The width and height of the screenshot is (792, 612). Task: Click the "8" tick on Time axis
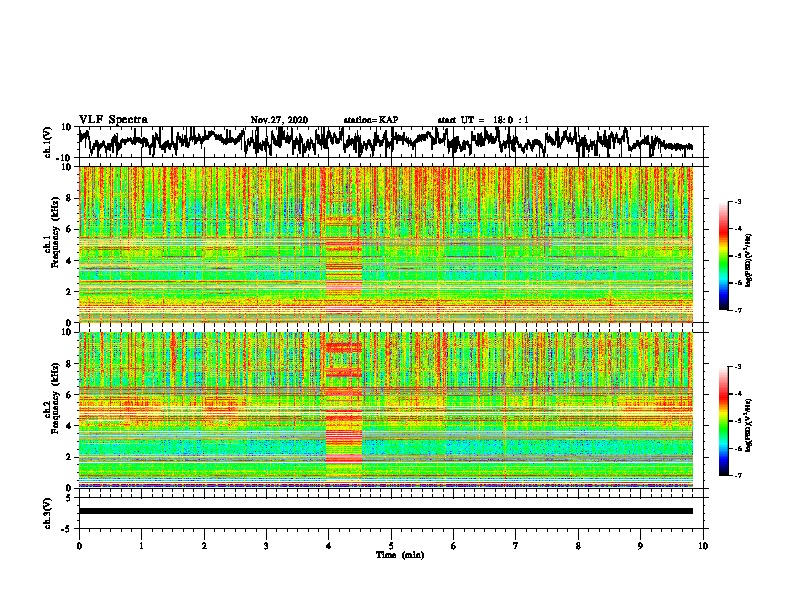point(578,546)
